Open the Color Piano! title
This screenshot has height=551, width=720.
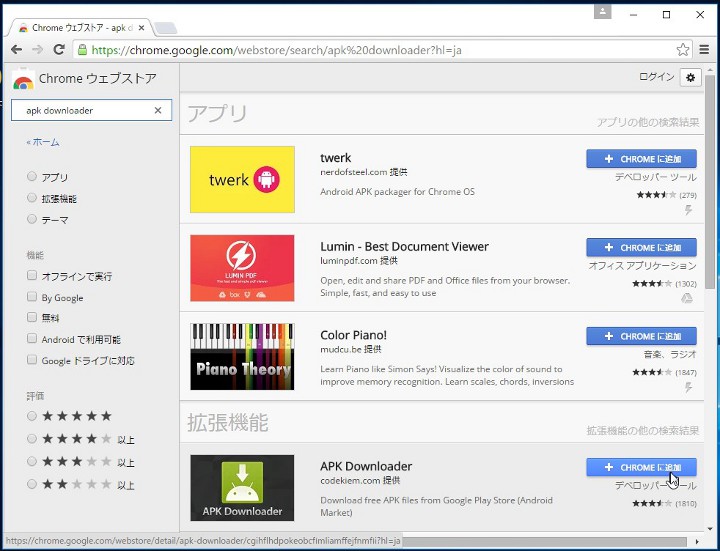point(354,335)
